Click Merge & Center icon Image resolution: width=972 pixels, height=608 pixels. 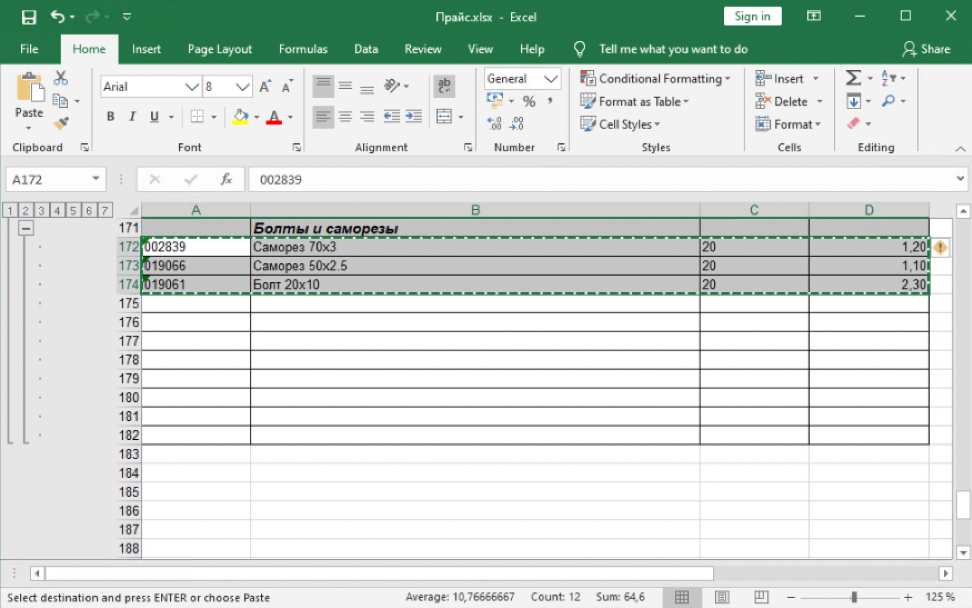pyautogui.click(x=444, y=117)
